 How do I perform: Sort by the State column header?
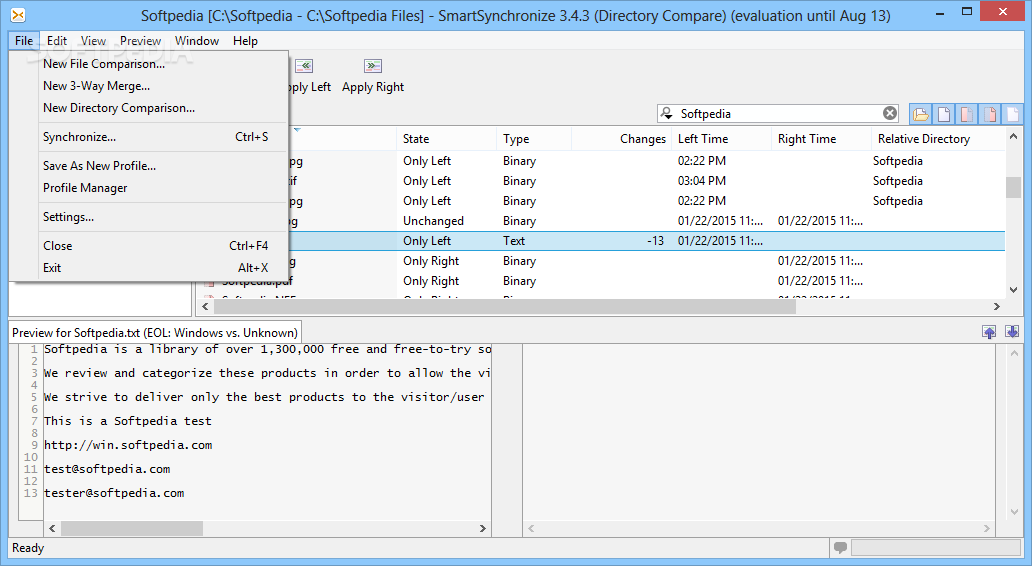446,139
